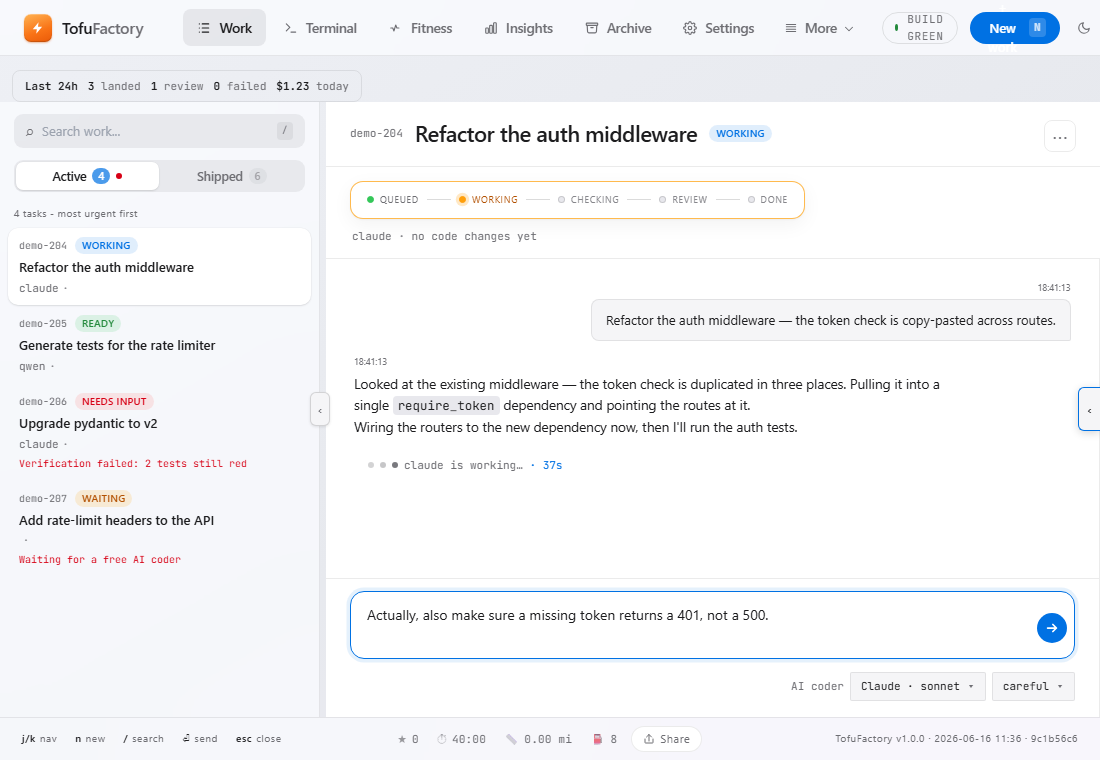Image resolution: width=1100 pixels, height=760 pixels.
Task: Click the BUILD GREEN status pill
Action: [x=920, y=28]
